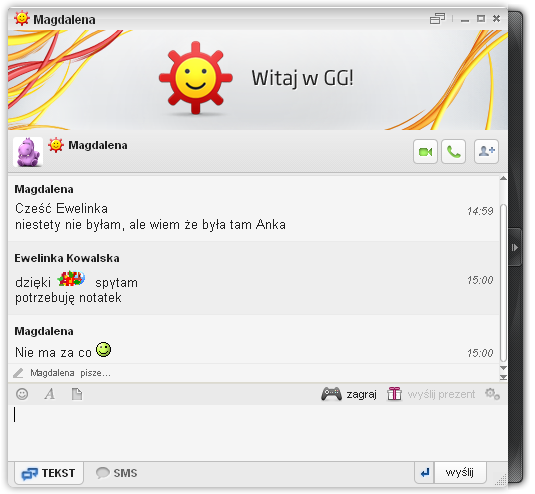Click the large GG sun logo in banner
This screenshot has height=494, width=535.
tap(196, 78)
